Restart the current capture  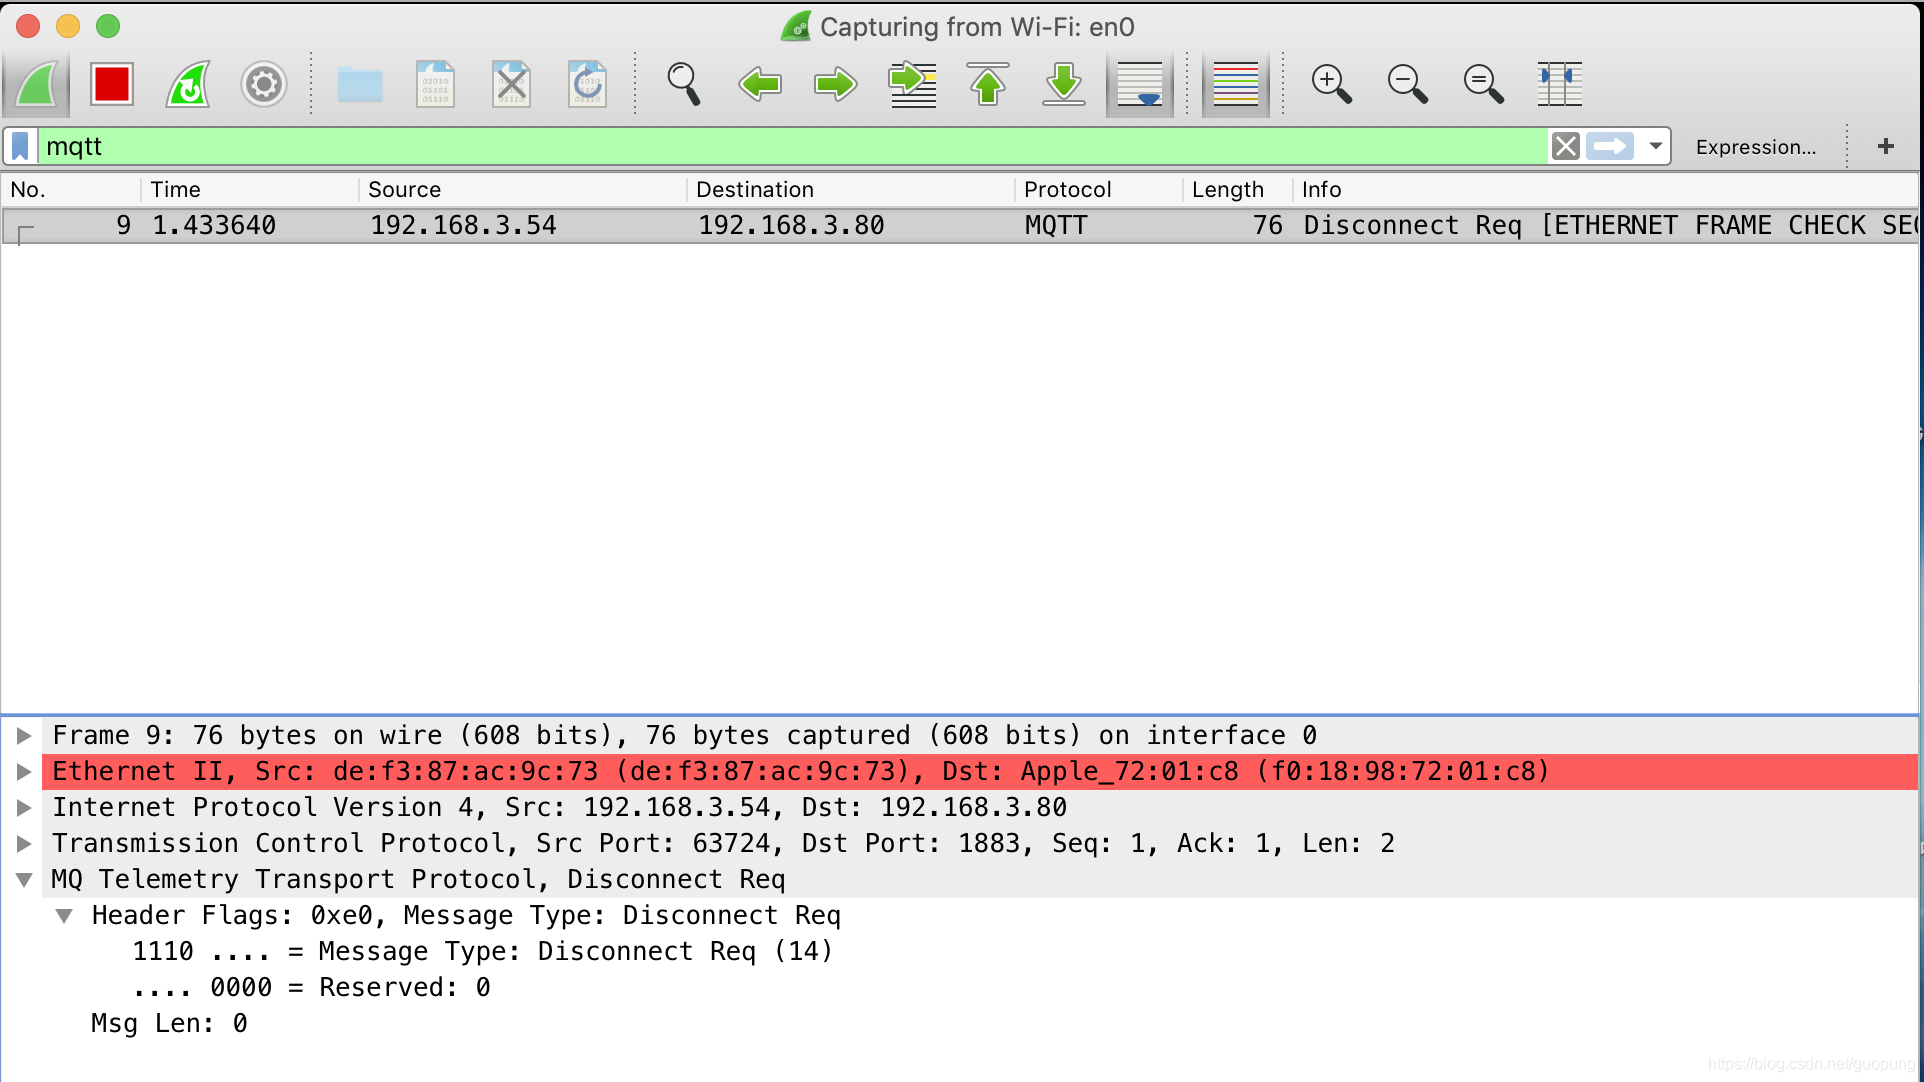coord(188,85)
